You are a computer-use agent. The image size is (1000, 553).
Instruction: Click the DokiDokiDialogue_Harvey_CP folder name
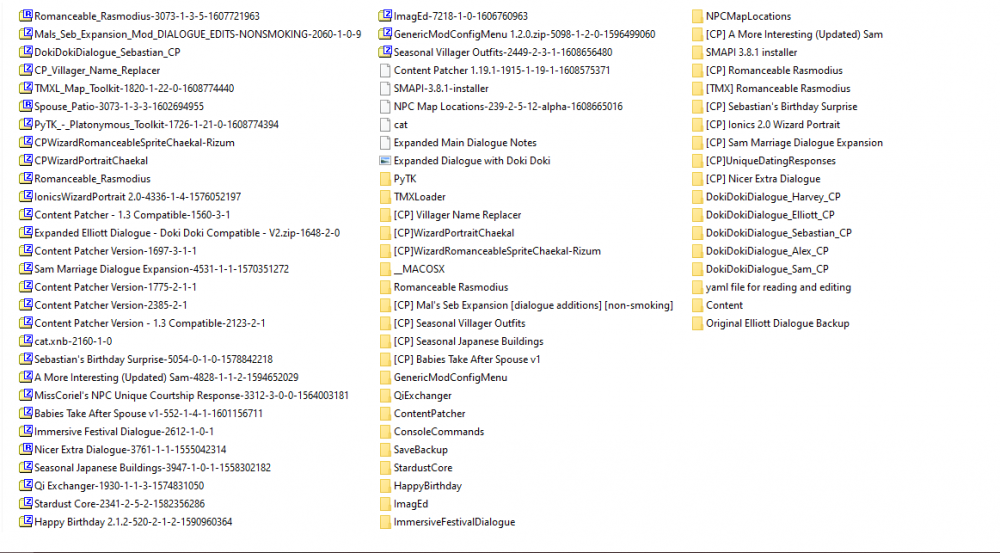click(773, 196)
